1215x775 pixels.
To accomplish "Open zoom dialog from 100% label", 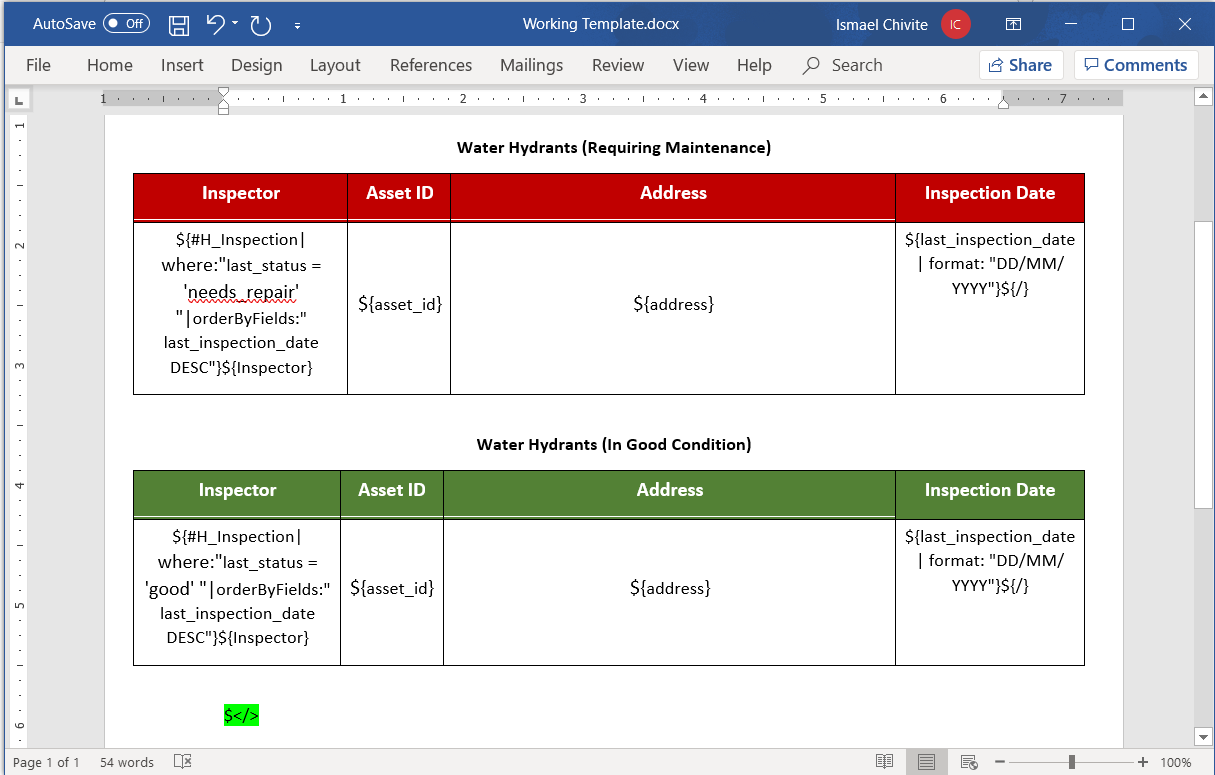I will [x=1176, y=762].
